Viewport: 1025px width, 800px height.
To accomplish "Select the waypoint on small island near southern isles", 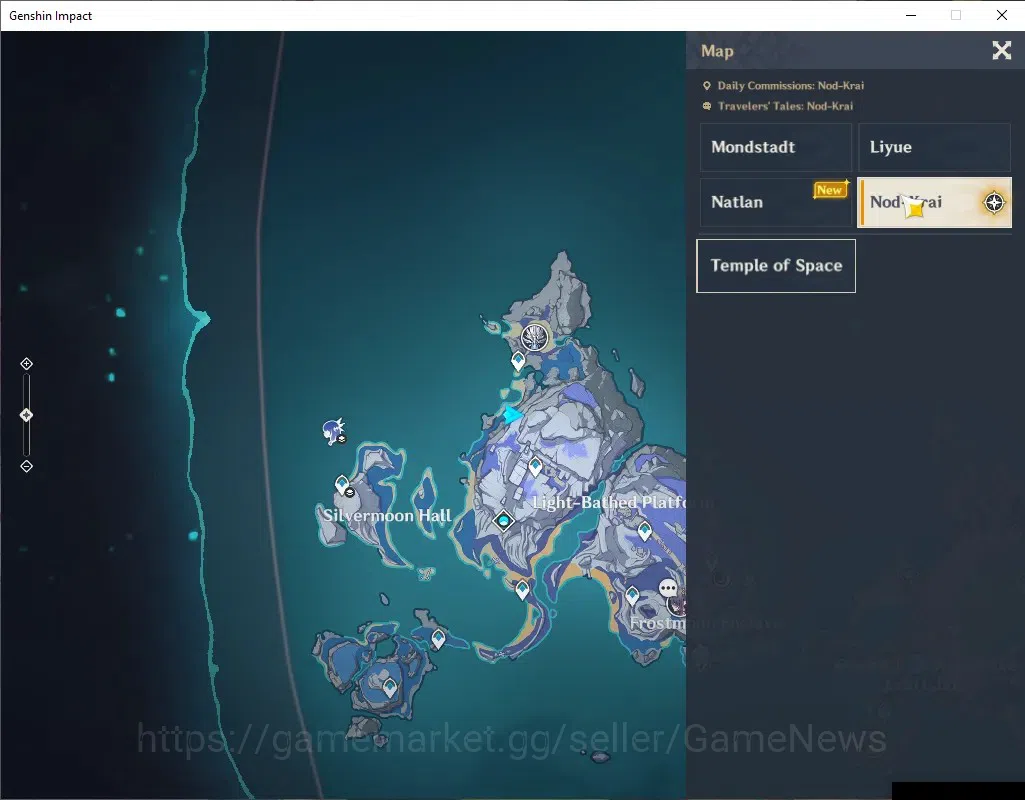I will click(x=438, y=639).
